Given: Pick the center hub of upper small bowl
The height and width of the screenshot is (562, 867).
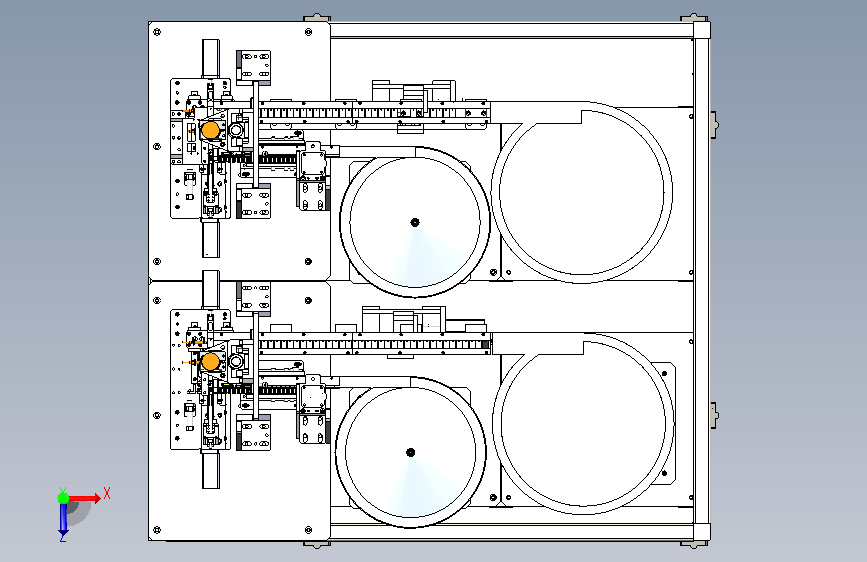Looking at the screenshot, I should pyautogui.click(x=415, y=222).
